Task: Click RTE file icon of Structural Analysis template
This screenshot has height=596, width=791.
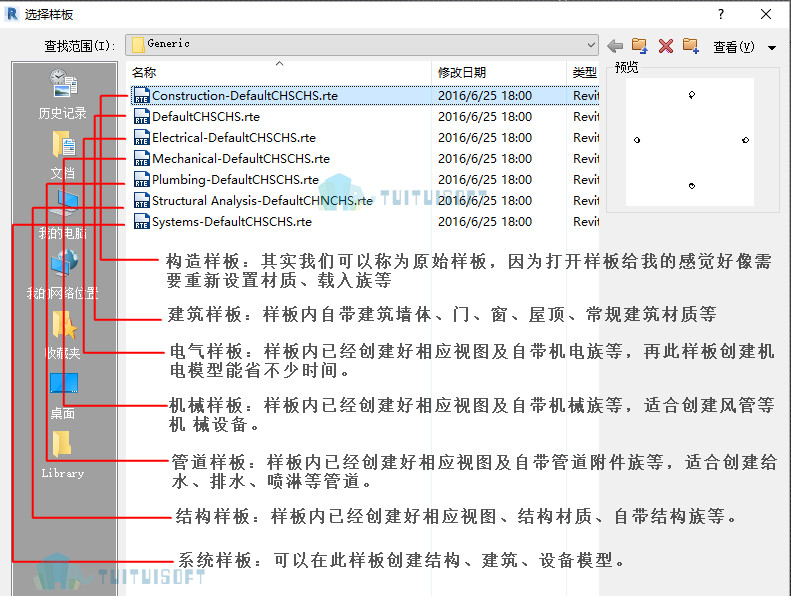Action: [142, 201]
